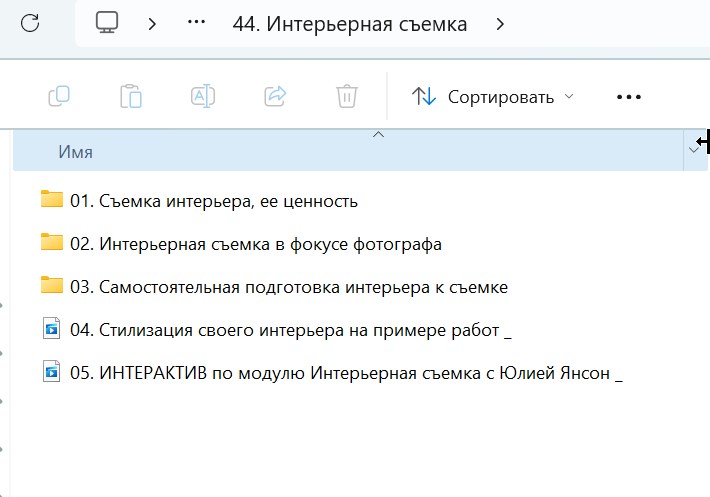Click the Paste toolbar icon
The image size is (710, 497).
pos(131,96)
